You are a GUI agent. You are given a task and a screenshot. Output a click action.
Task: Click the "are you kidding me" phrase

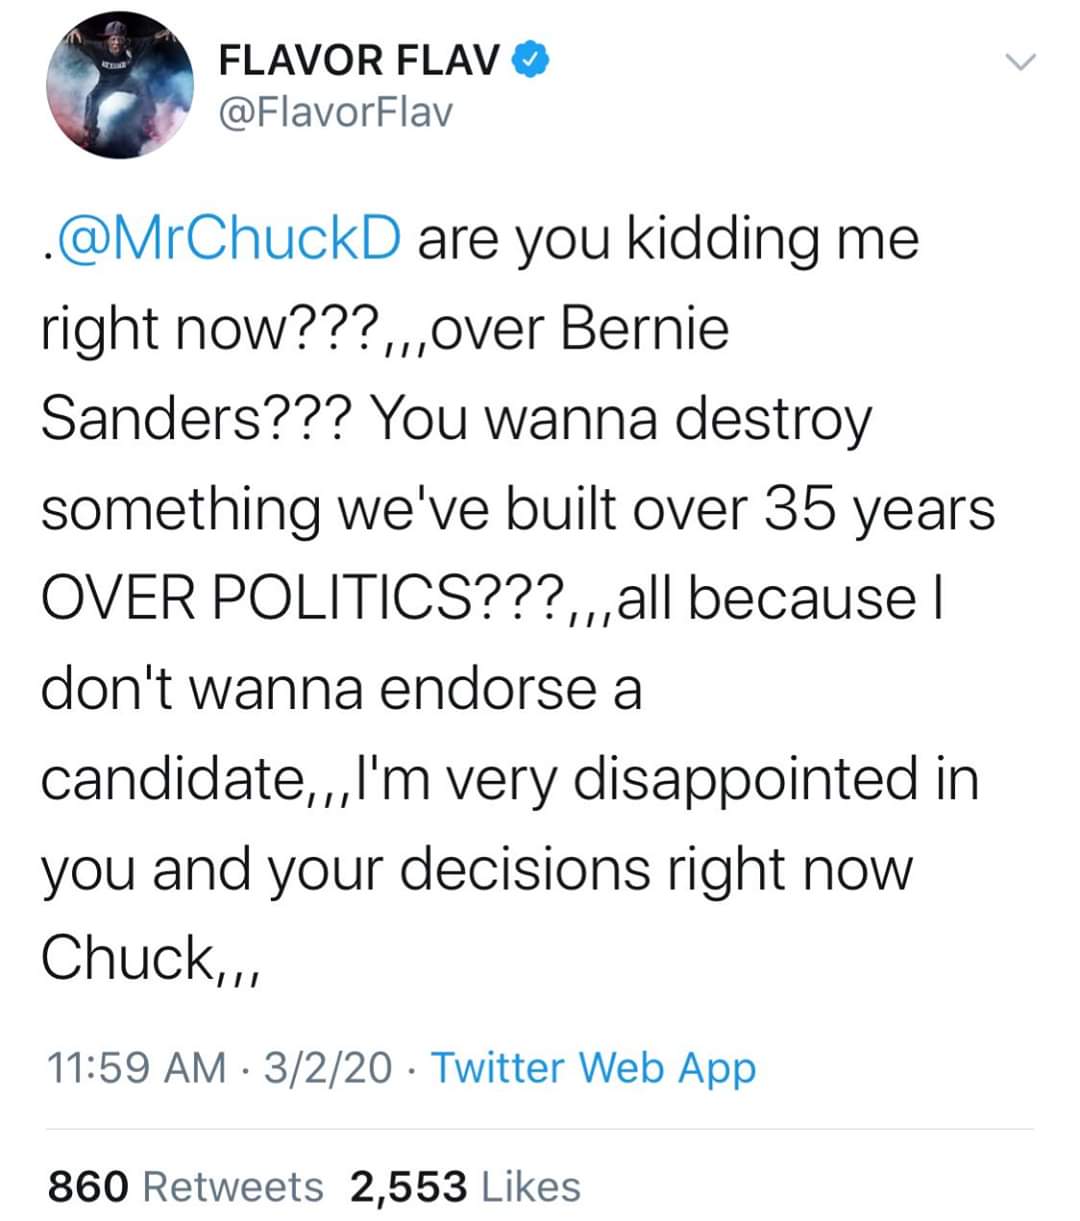[x=667, y=239]
